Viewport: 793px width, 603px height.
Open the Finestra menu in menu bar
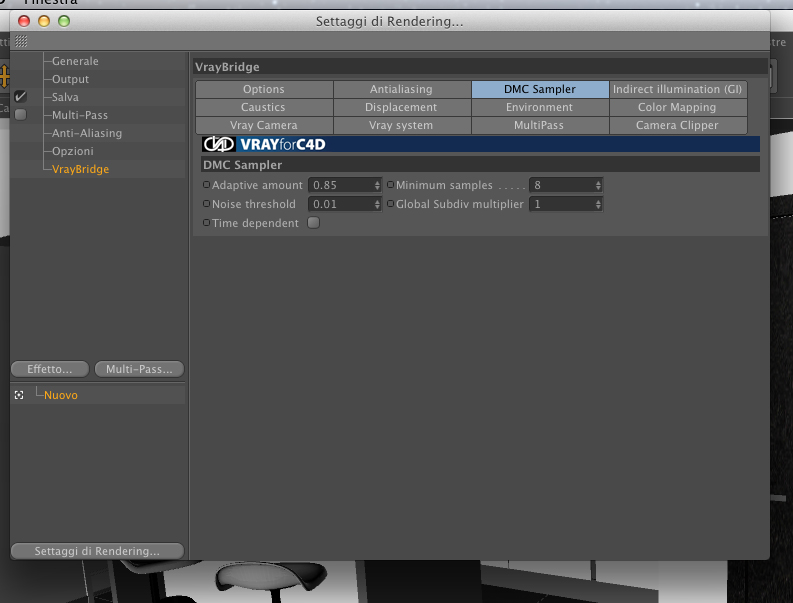coord(51,2)
